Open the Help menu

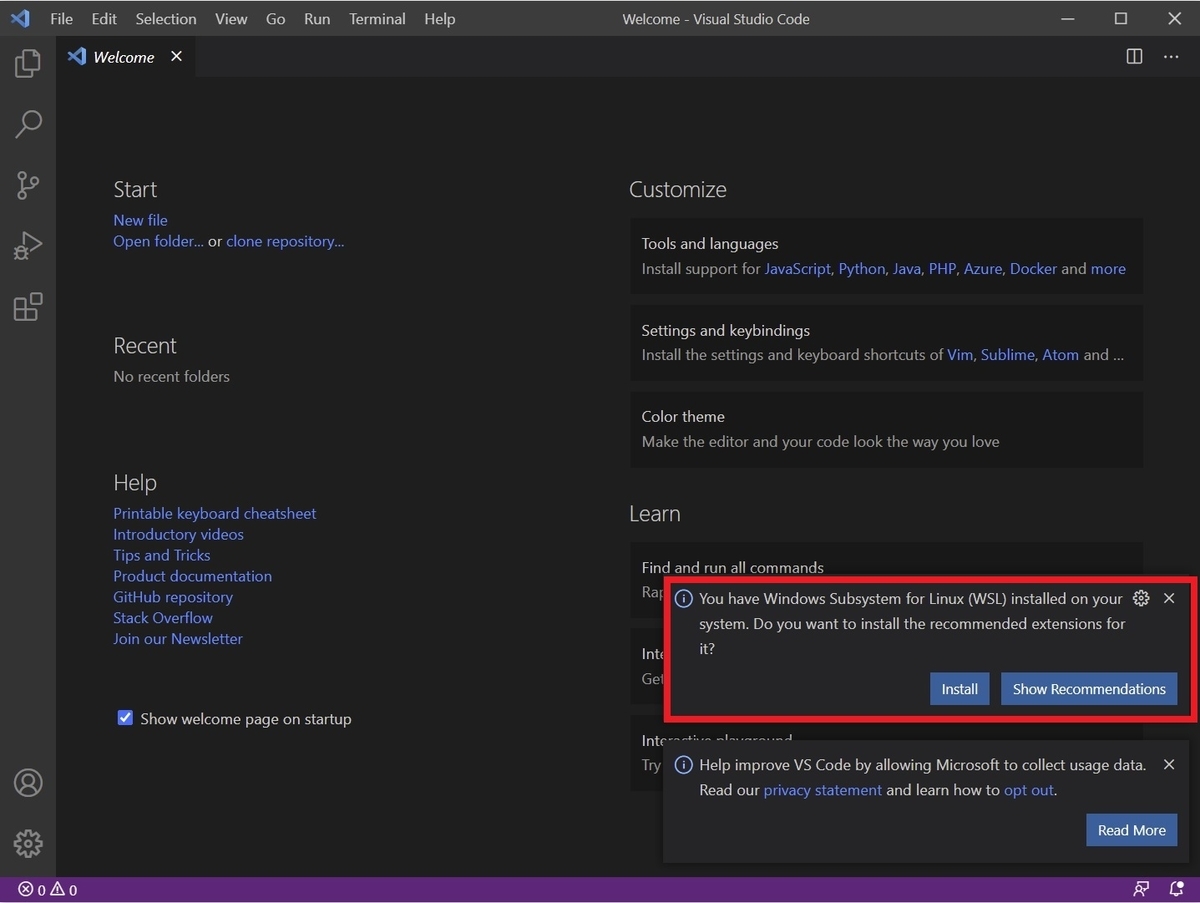click(x=439, y=18)
